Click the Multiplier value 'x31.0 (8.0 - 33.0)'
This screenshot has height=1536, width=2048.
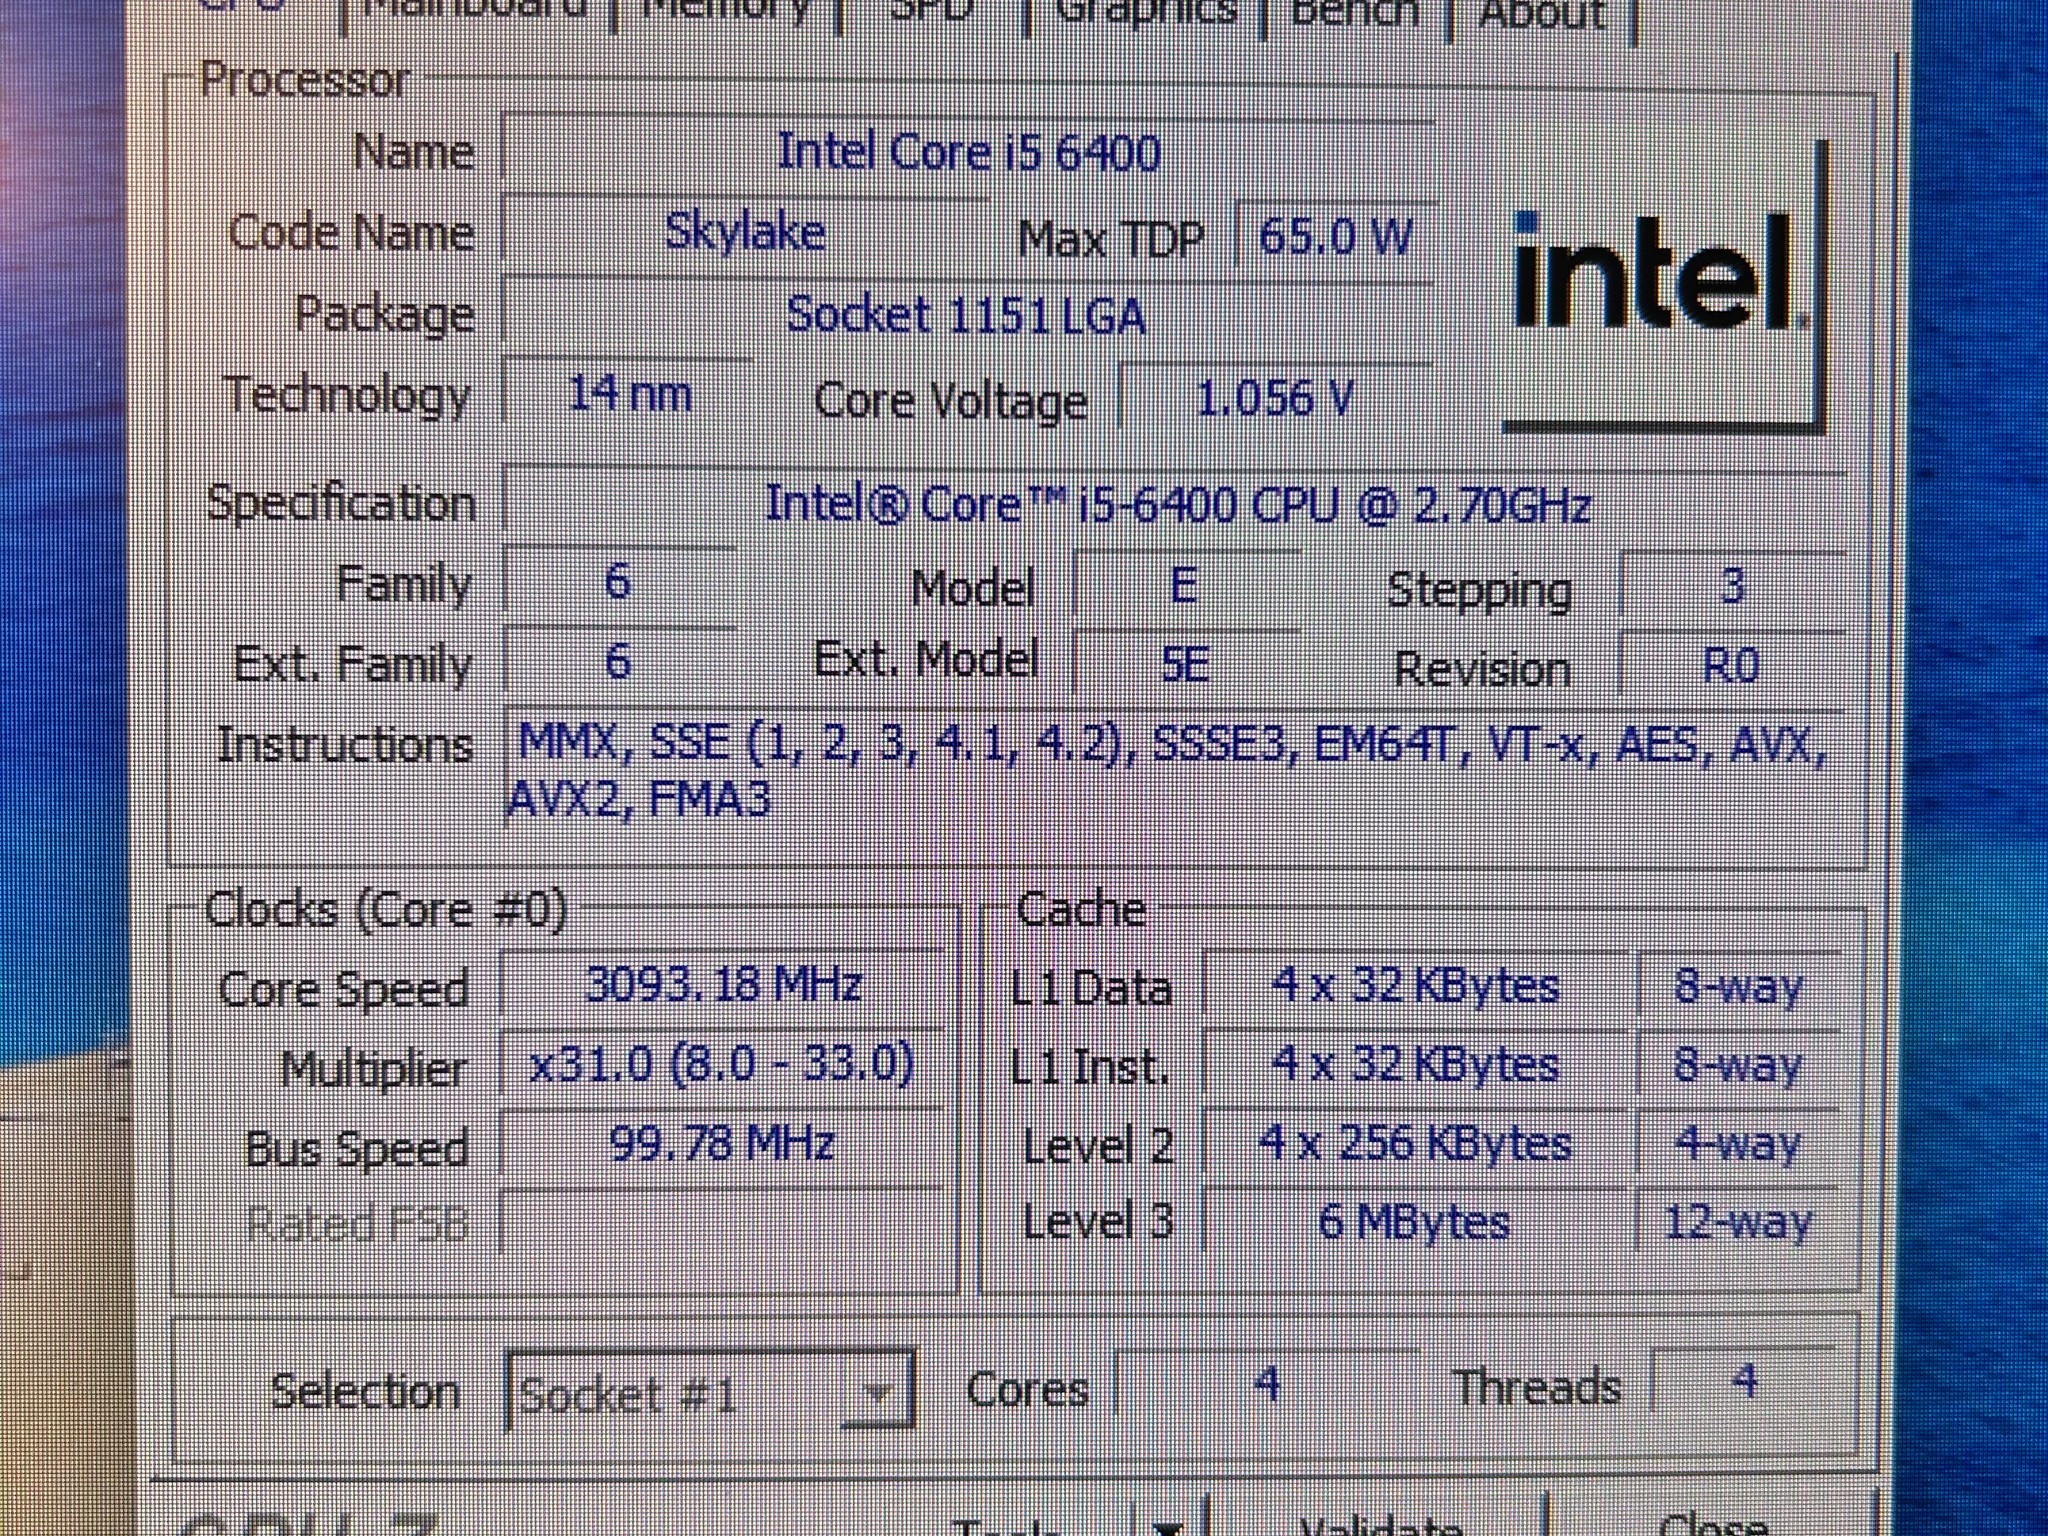pyautogui.click(x=722, y=1064)
